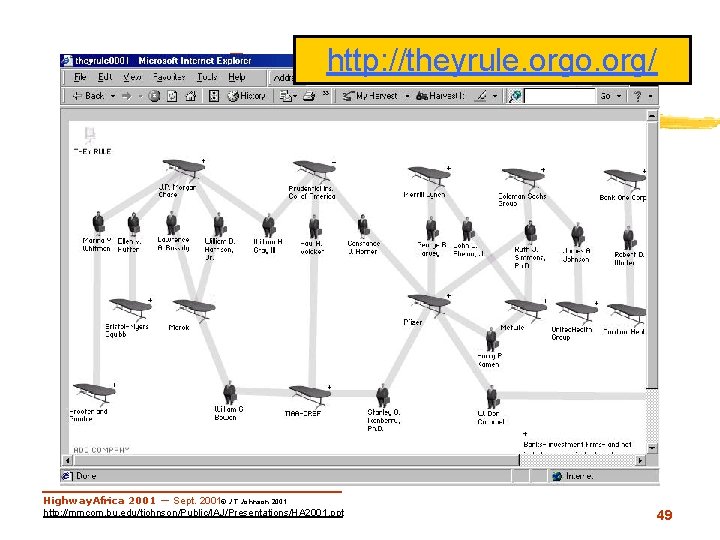The height and width of the screenshot is (540, 720).
Task: Select the Prudential Ins. Co. board table
Action: [314, 169]
